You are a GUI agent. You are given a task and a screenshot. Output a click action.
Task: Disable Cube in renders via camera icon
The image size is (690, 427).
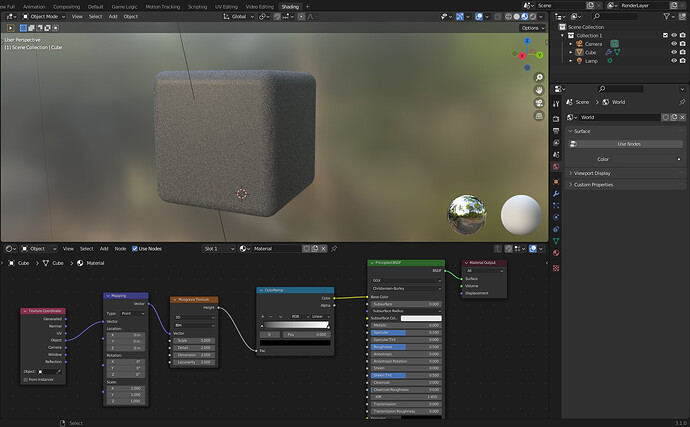pyautogui.click(x=683, y=52)
